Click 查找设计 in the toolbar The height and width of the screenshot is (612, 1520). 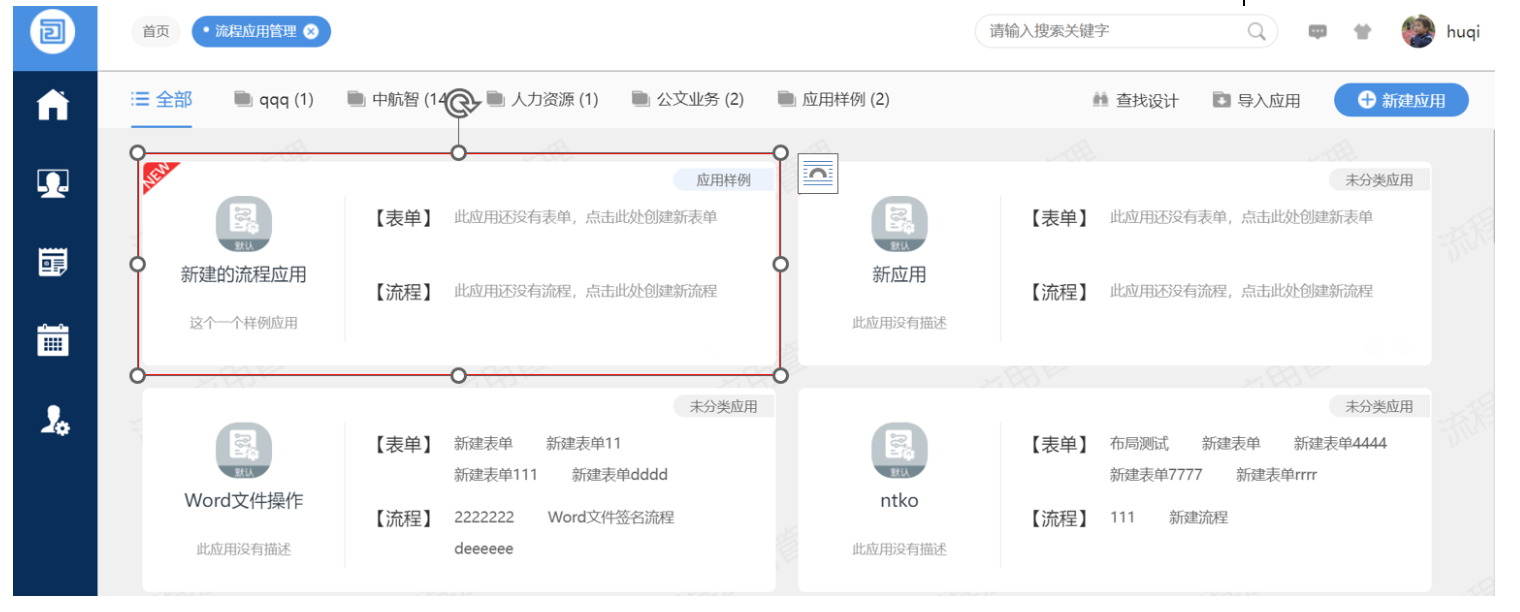pyautogui.click(x=1136, y=100)
